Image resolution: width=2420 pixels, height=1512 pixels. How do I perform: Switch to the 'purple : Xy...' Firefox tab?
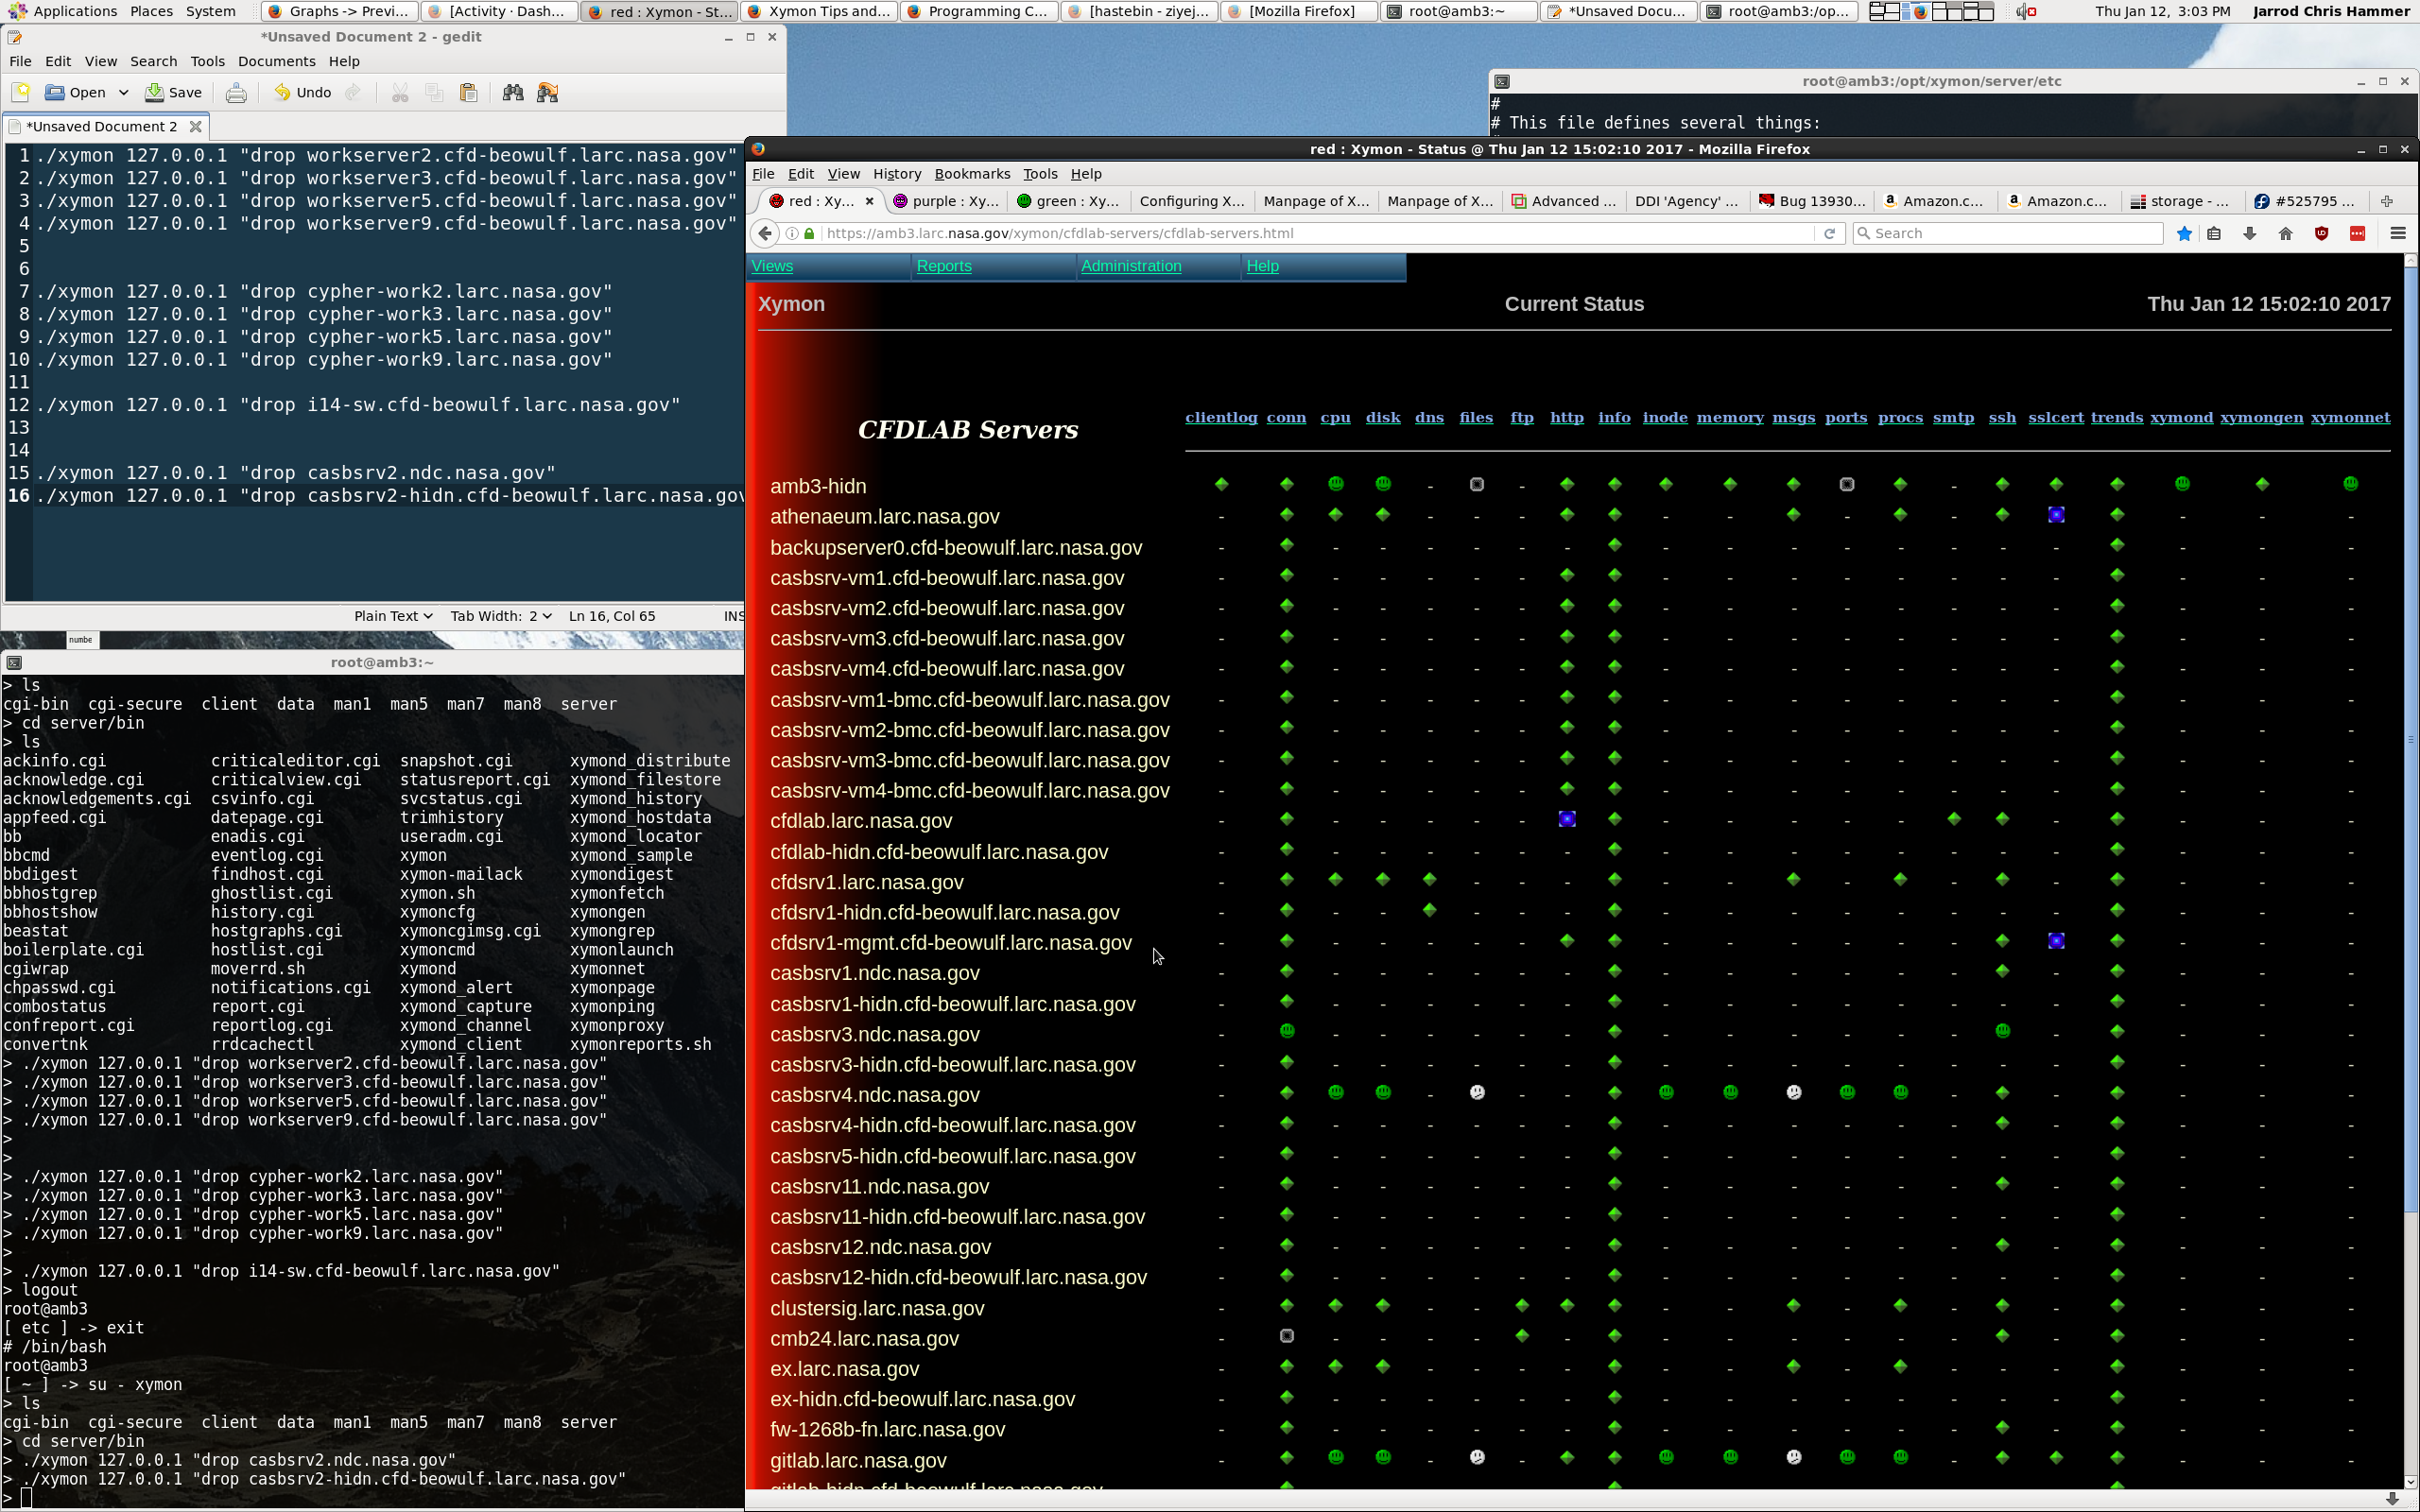click(945, 201)
